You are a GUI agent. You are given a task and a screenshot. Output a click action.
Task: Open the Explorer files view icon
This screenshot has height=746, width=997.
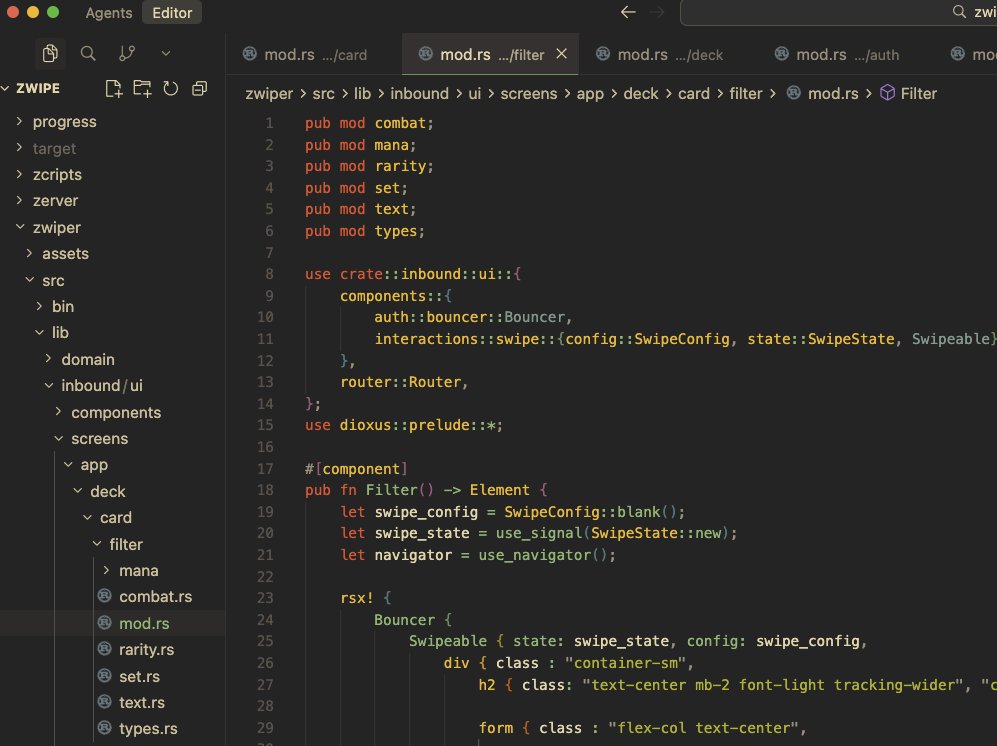(x=50, y=53)
